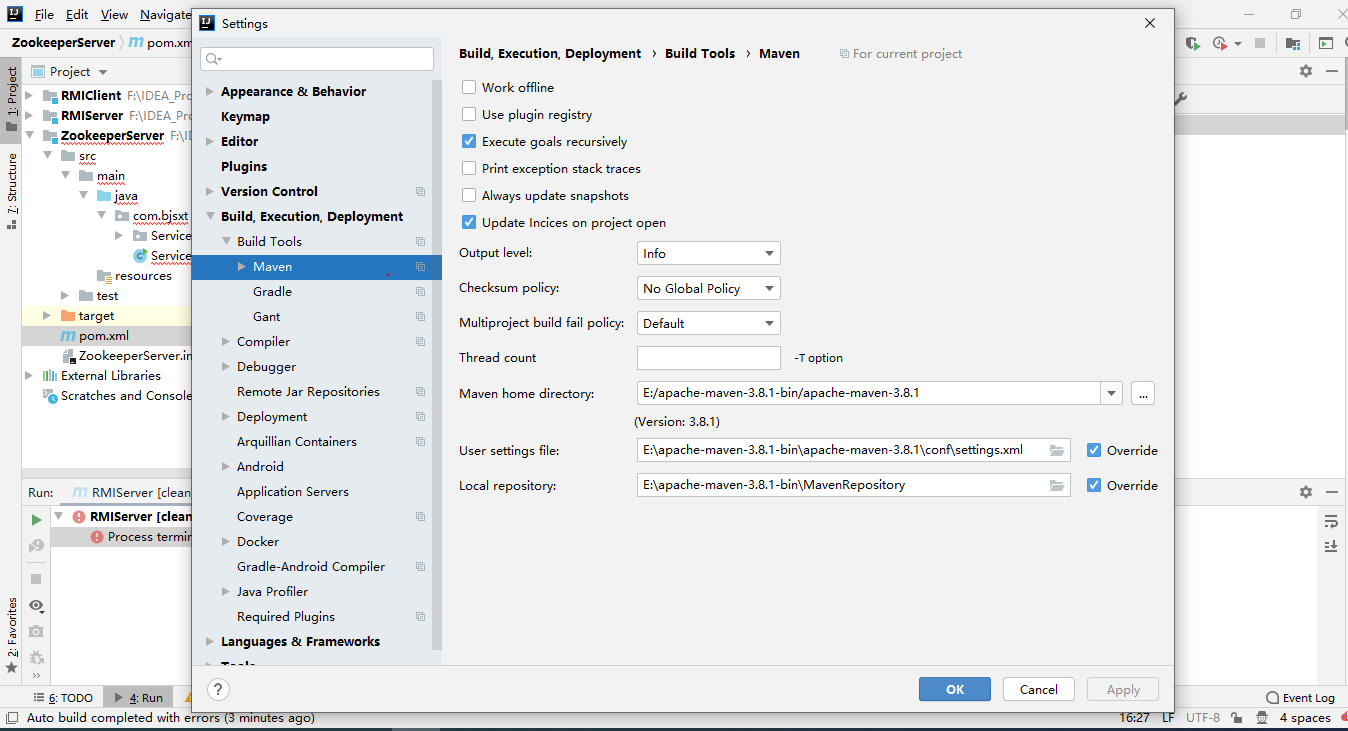Toggle soft-wrap icon in Run panel
1348x731 pixels.
1331,521
